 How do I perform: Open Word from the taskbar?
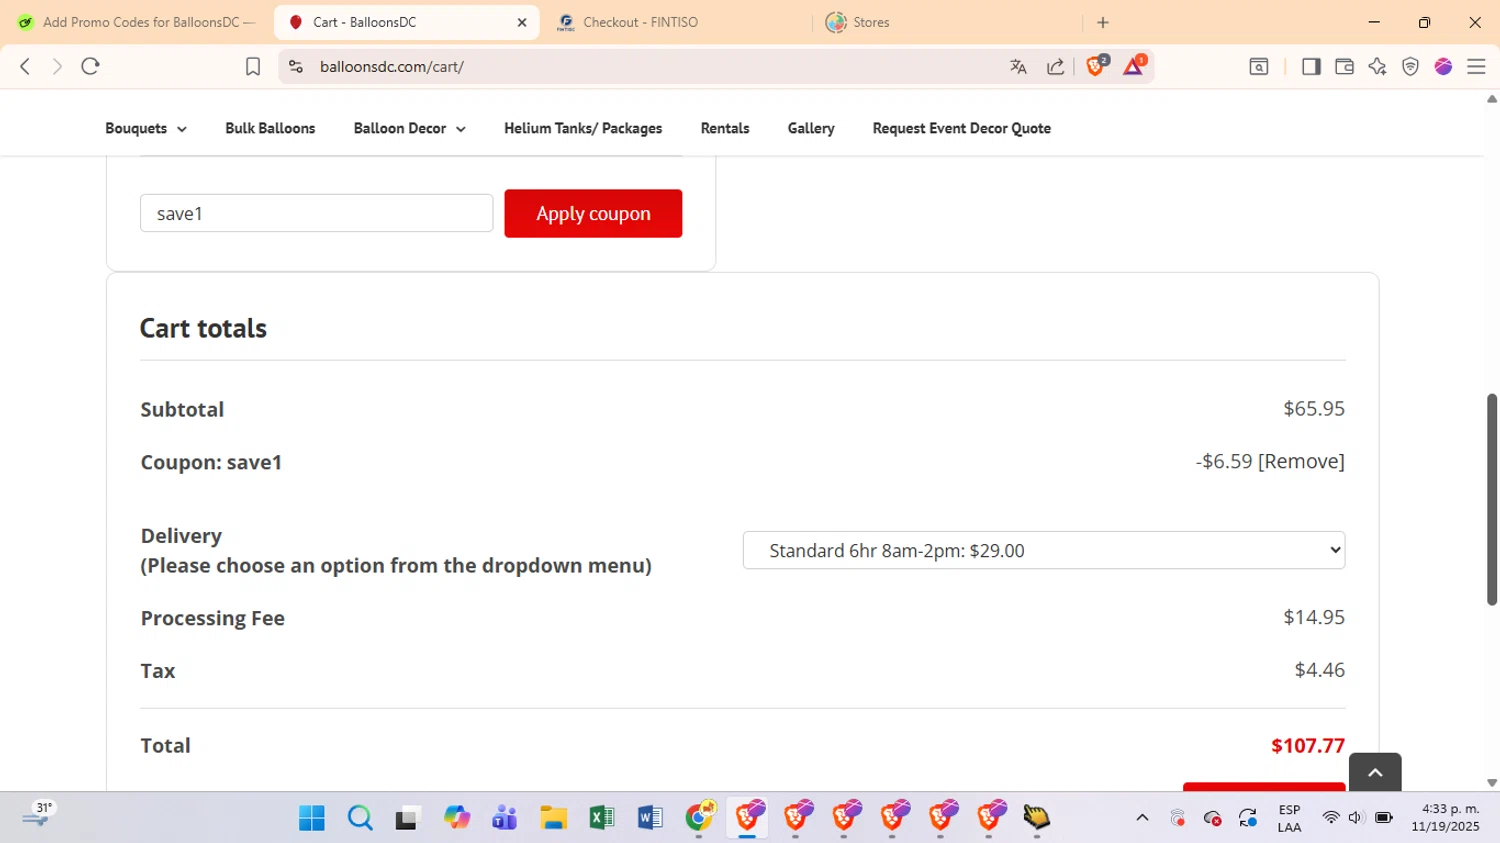click(x=650, y=818)
